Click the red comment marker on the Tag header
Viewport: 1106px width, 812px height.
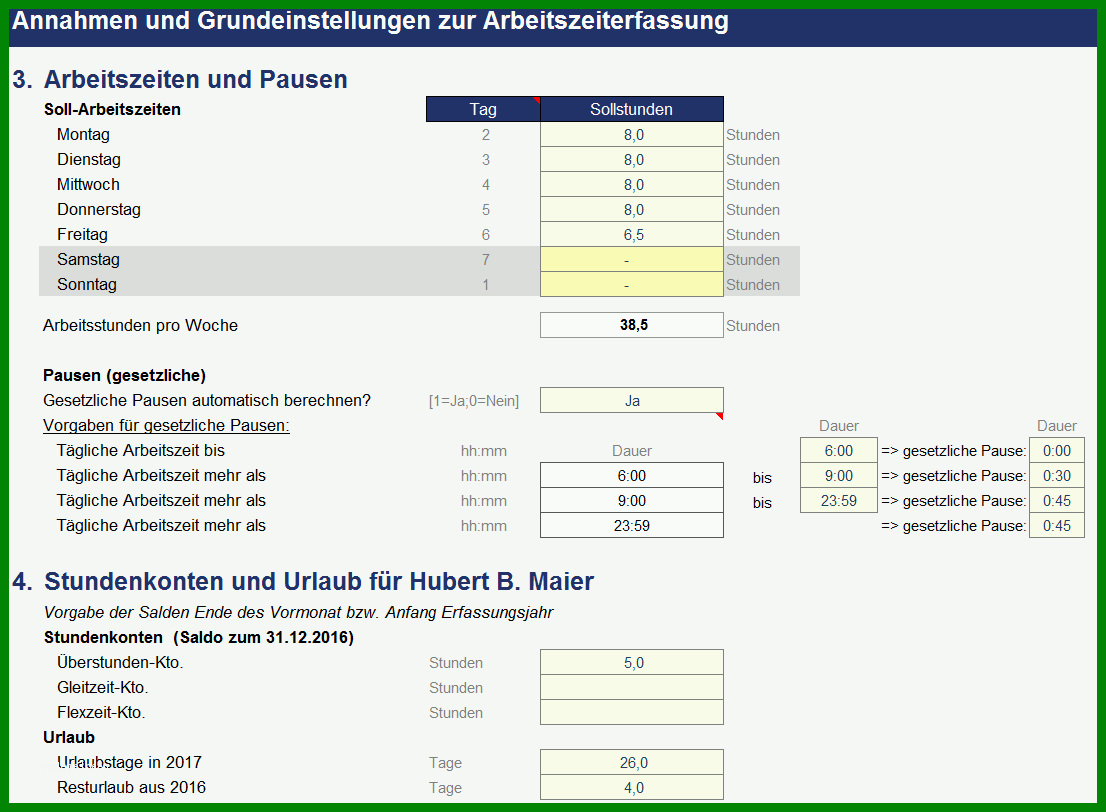pos(537,100)
